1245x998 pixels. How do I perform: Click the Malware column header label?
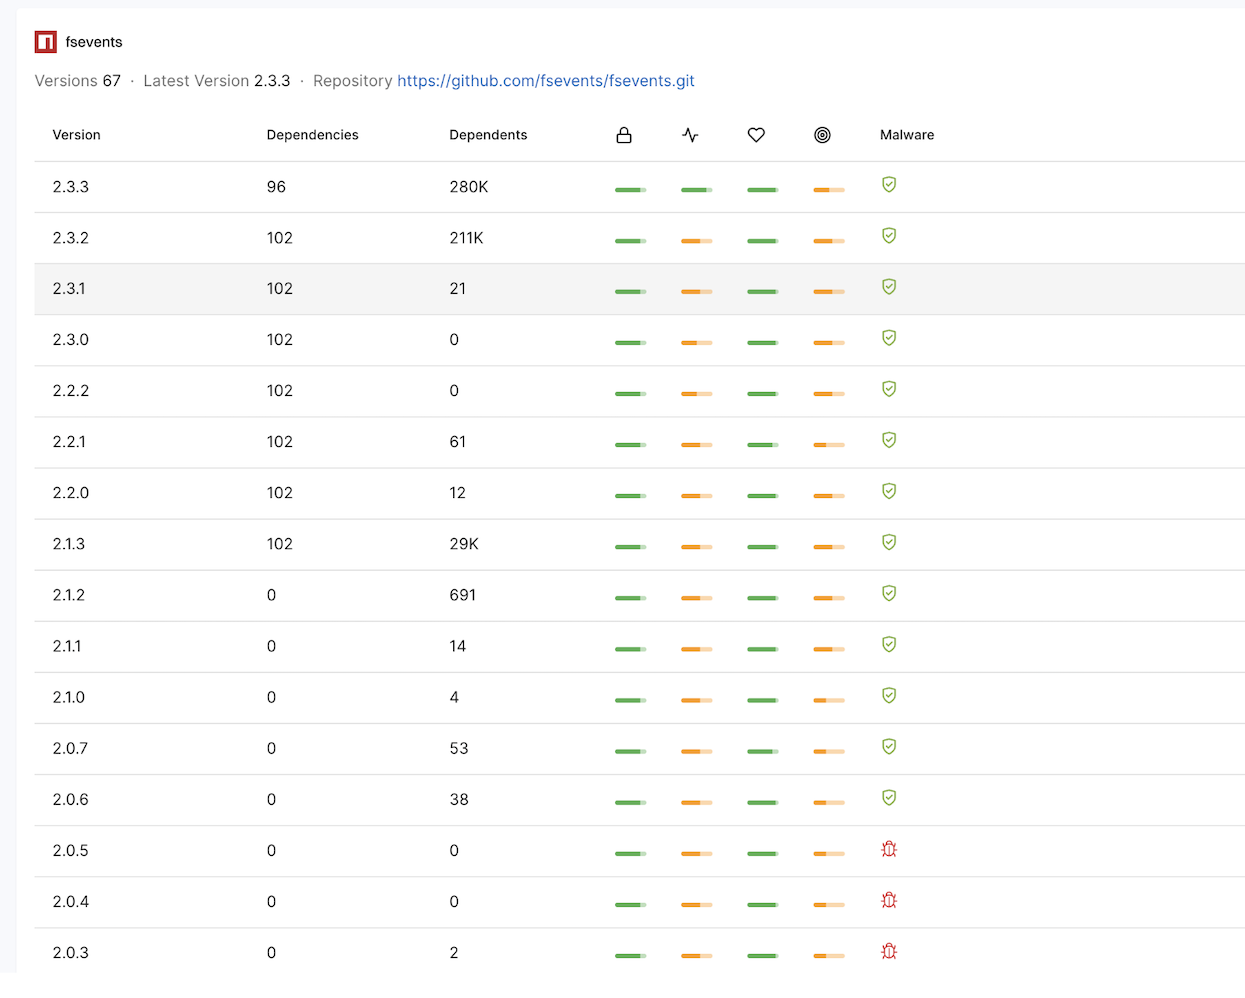coord(906,135)
